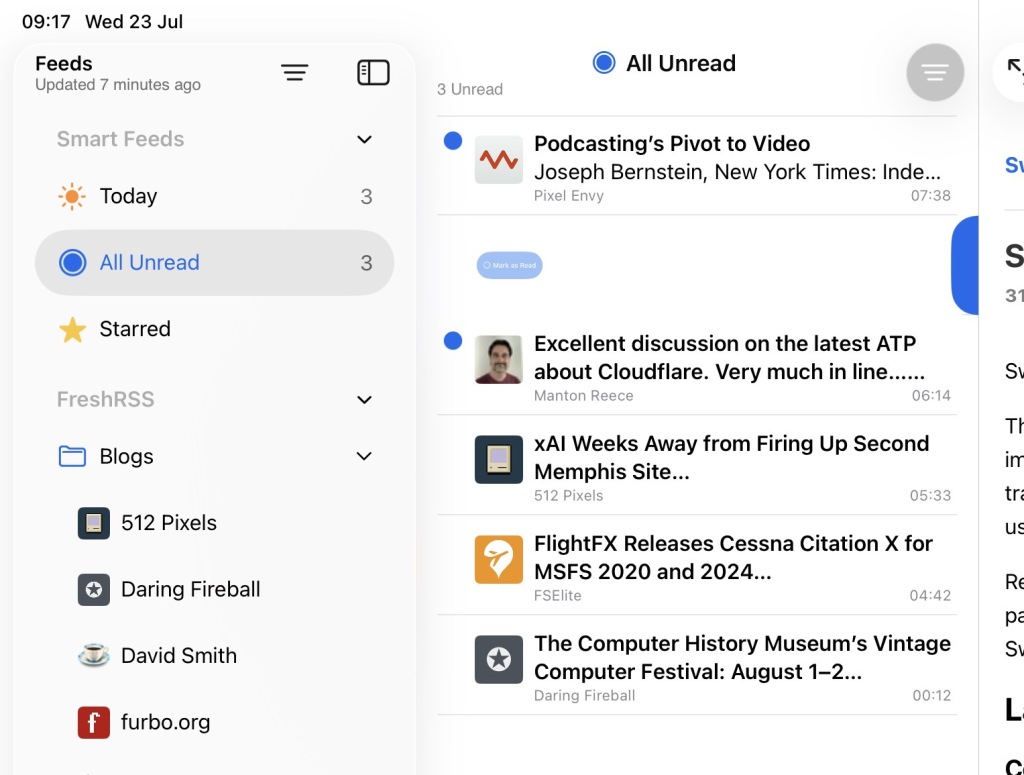Click the blue circle in All Unread header
The width and height of the screenshot is (1024, 775).
[604, 63]
